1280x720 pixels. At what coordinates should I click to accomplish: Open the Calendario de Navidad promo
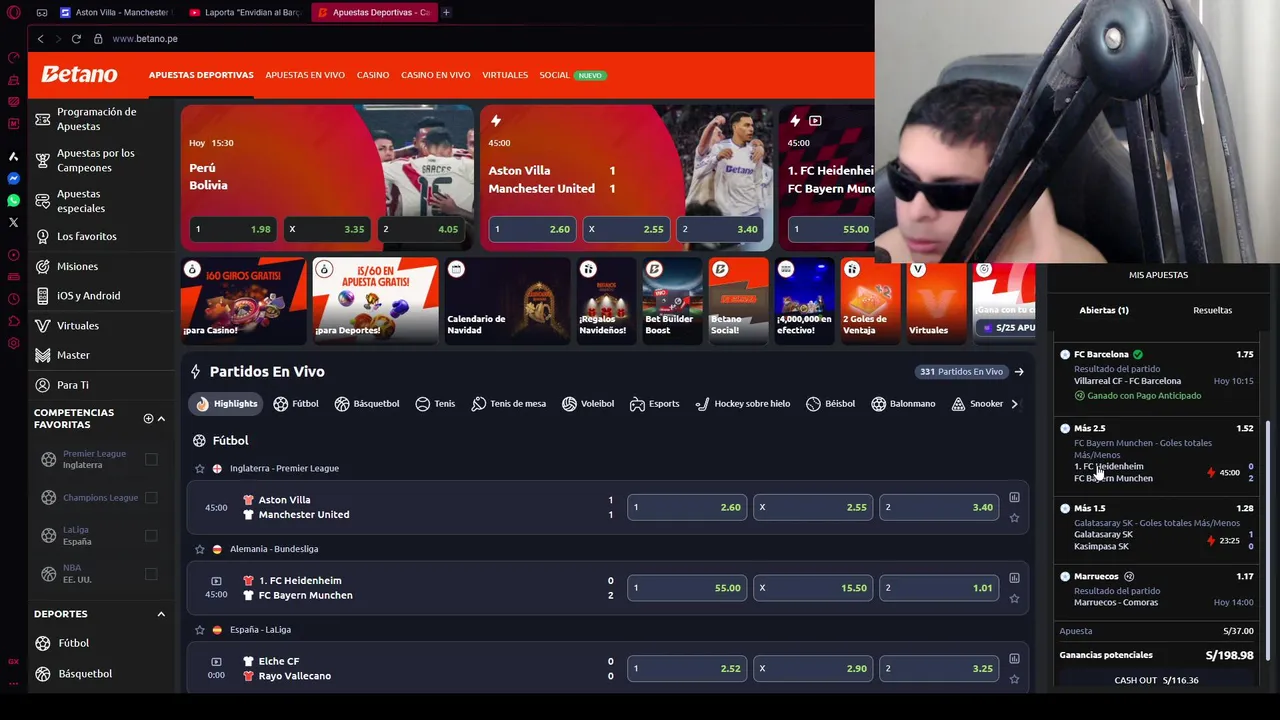(x=507, y=301)
